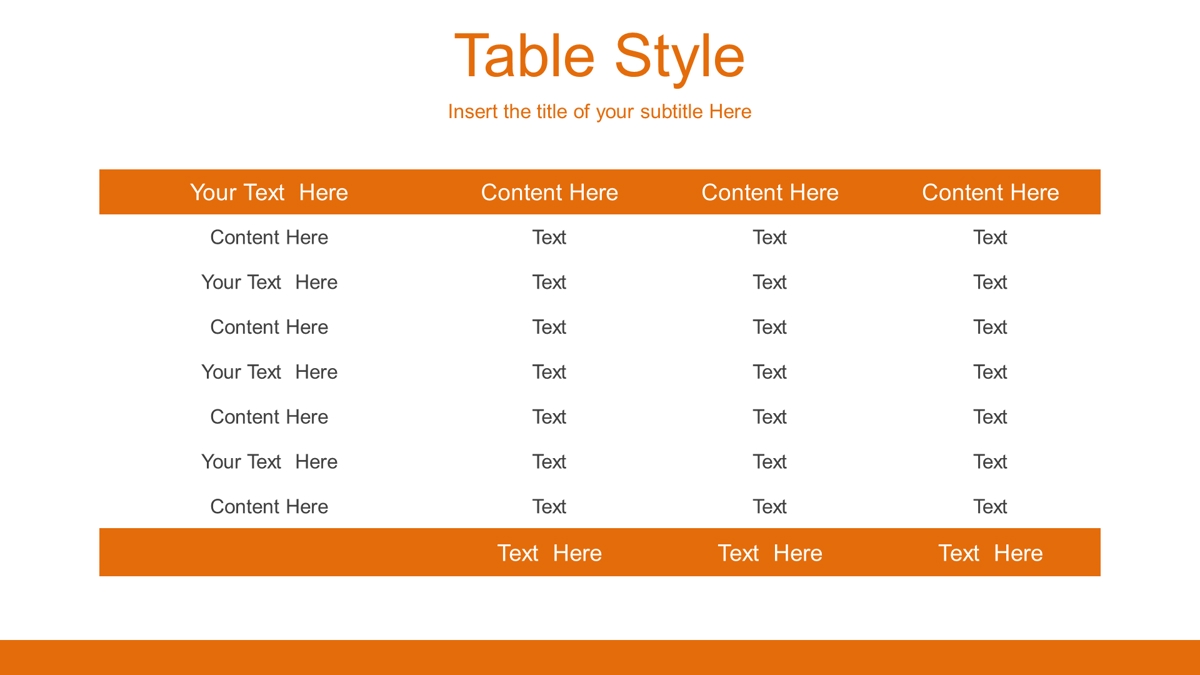
Task: Click the Your Text Here header cell
Action: (269, 192)
